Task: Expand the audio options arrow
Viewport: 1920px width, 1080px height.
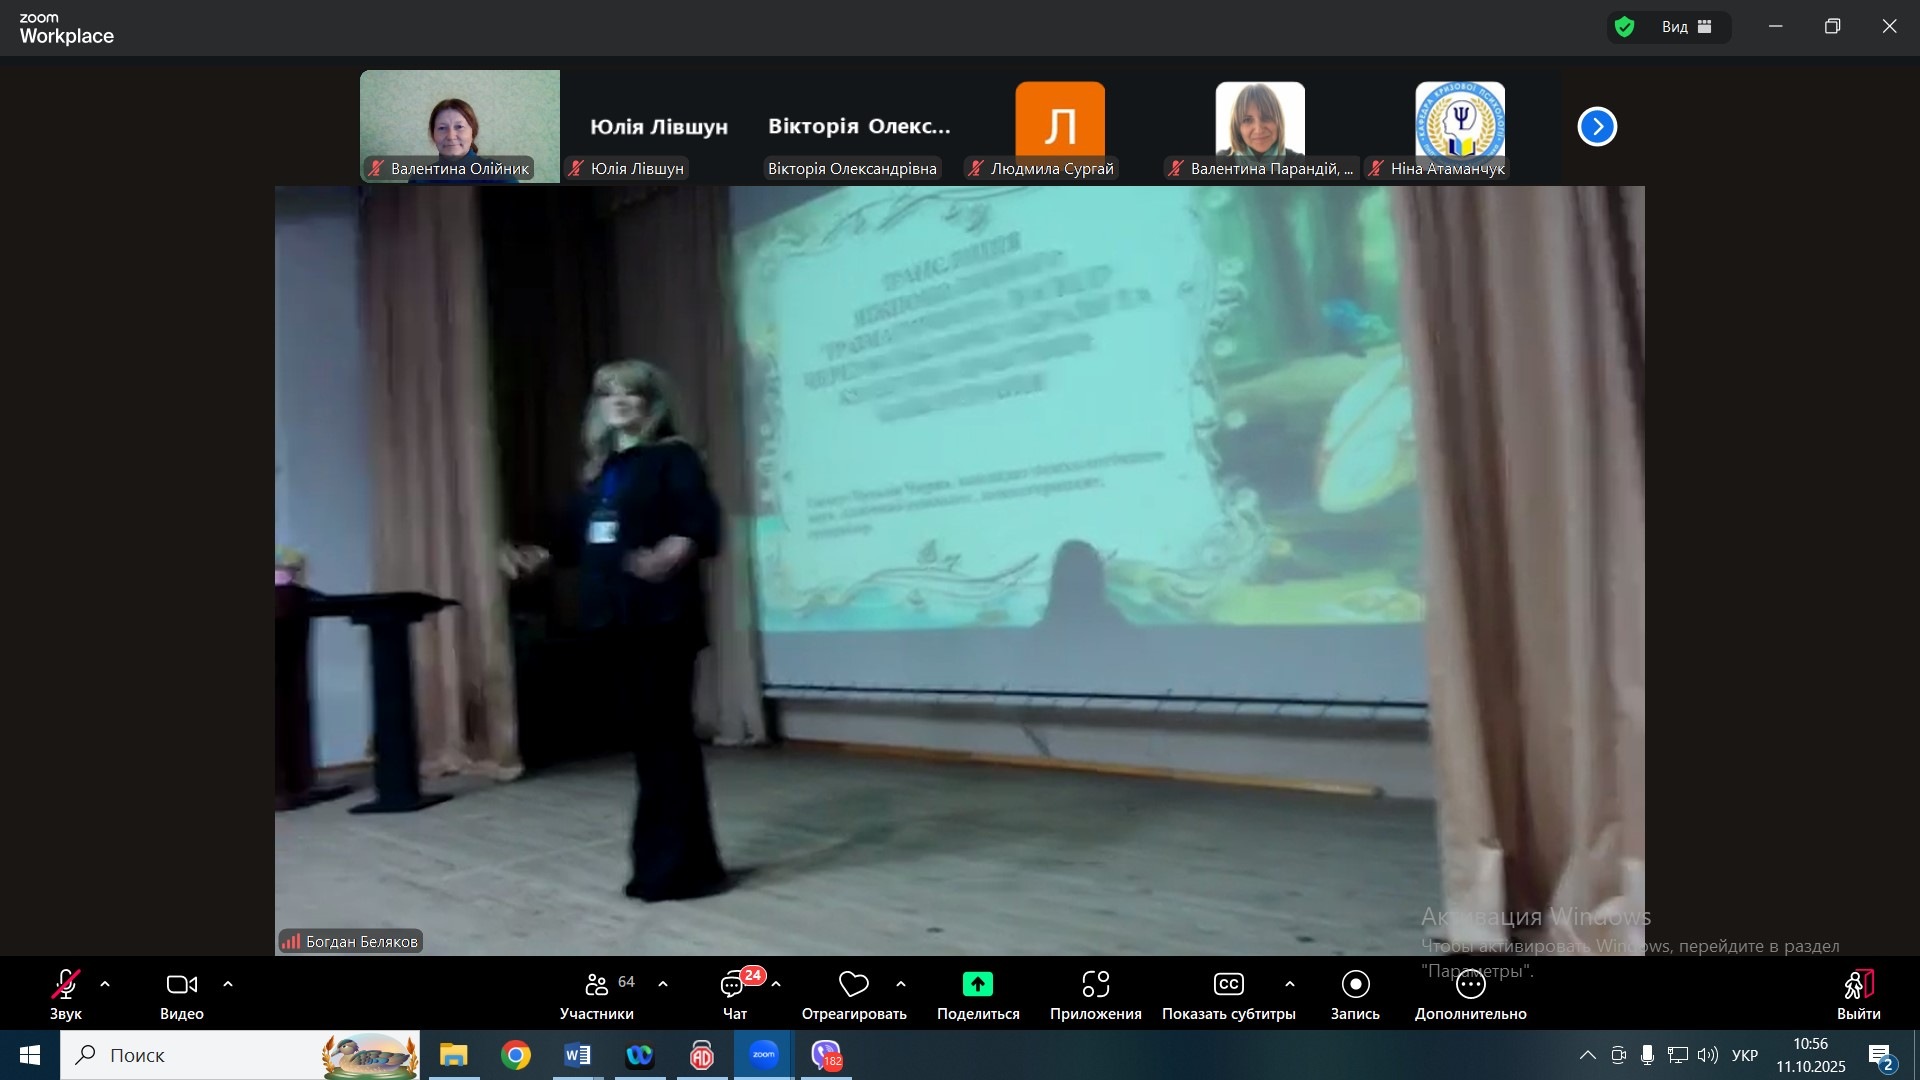Action: [105, 985]
